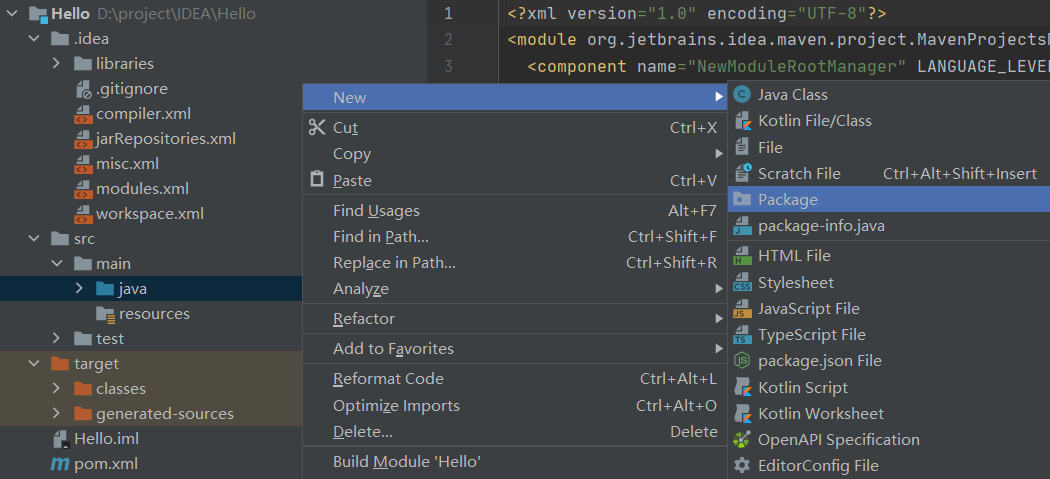Collapse the src folder
Screen dimensions: 1050x479
pos(33,238)
